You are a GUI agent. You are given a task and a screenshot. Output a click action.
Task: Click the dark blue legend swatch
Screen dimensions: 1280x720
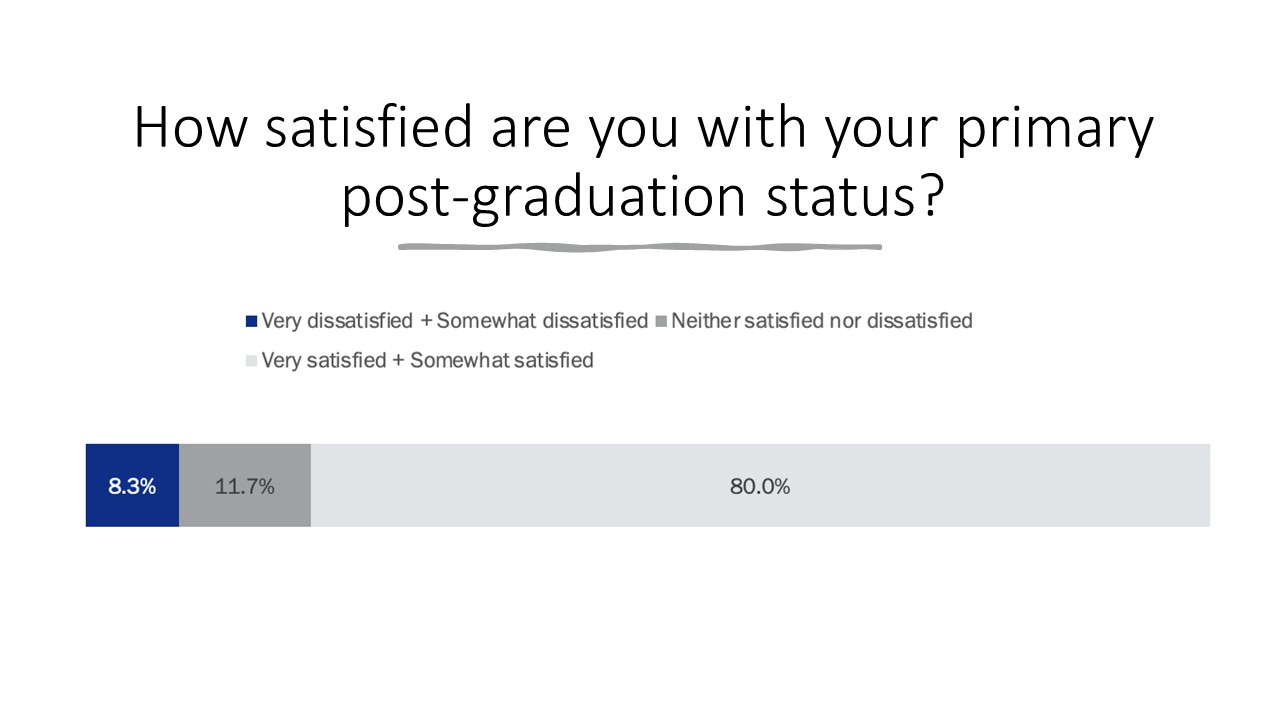coord(251,322)
